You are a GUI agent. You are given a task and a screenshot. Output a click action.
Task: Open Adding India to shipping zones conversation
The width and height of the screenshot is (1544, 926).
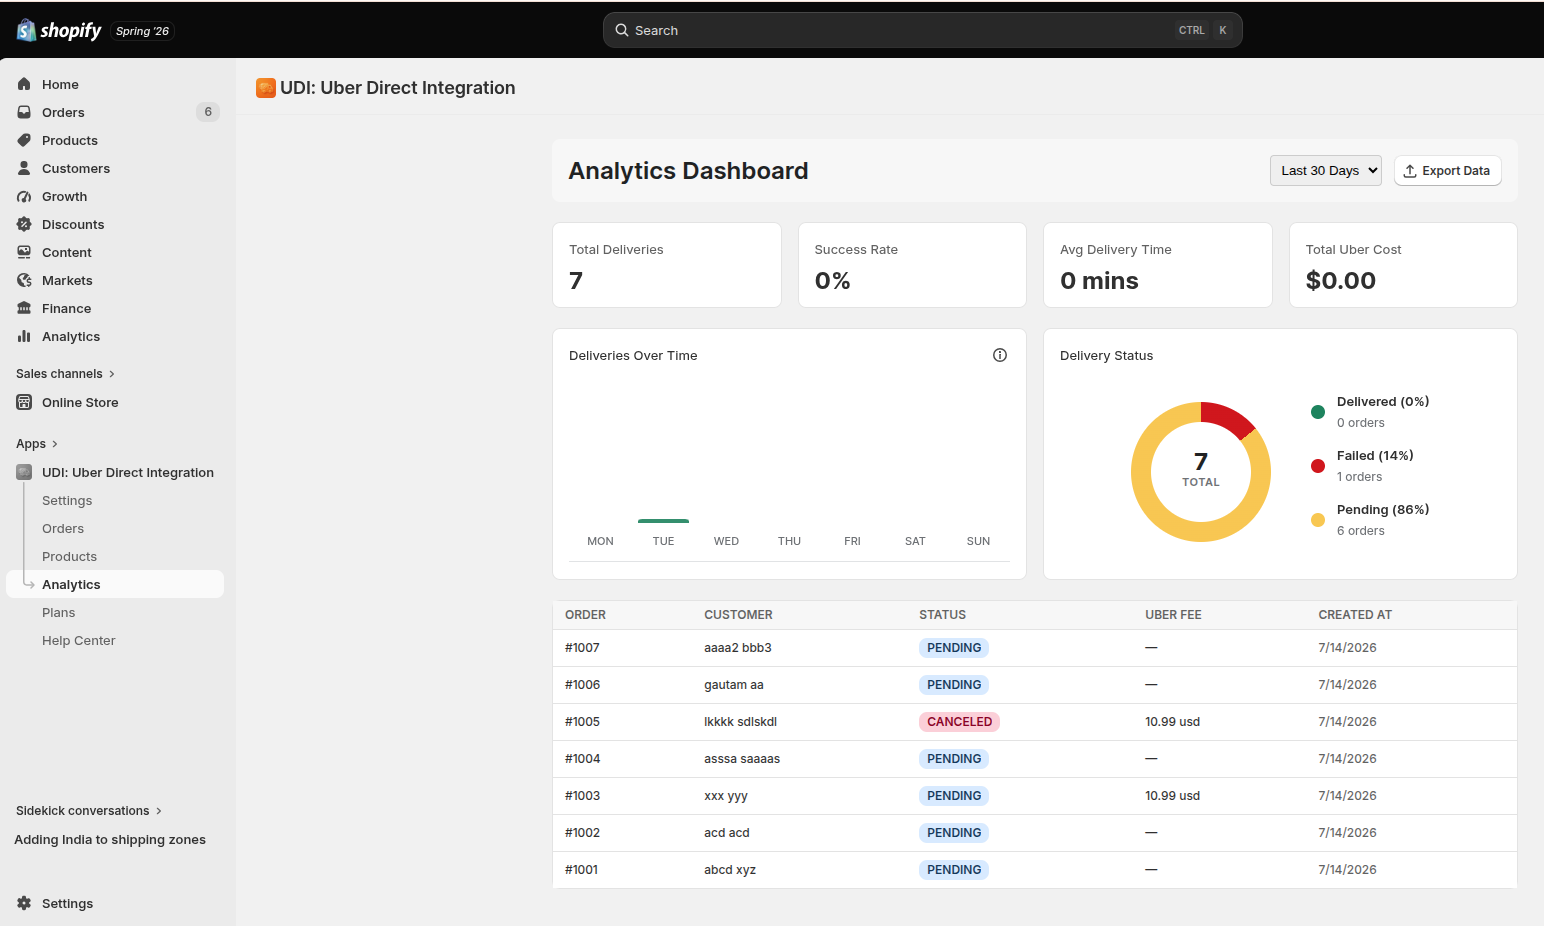110,839
